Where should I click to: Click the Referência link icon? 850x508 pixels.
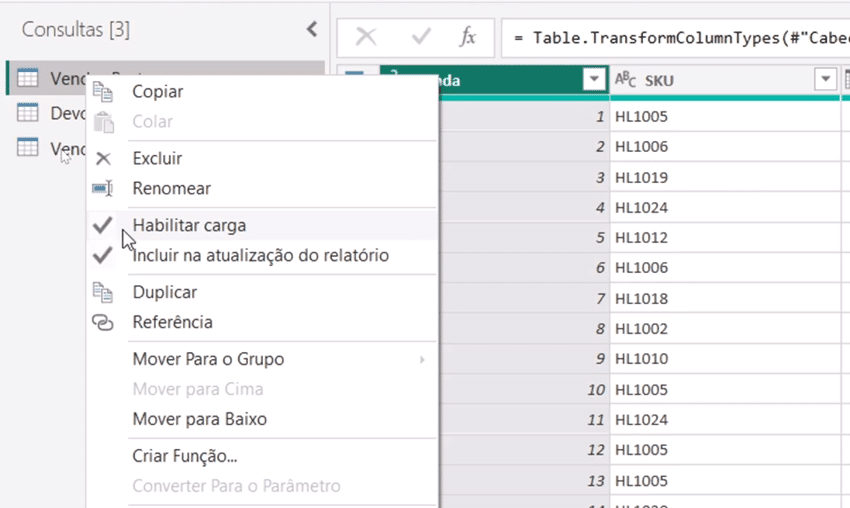102,323
